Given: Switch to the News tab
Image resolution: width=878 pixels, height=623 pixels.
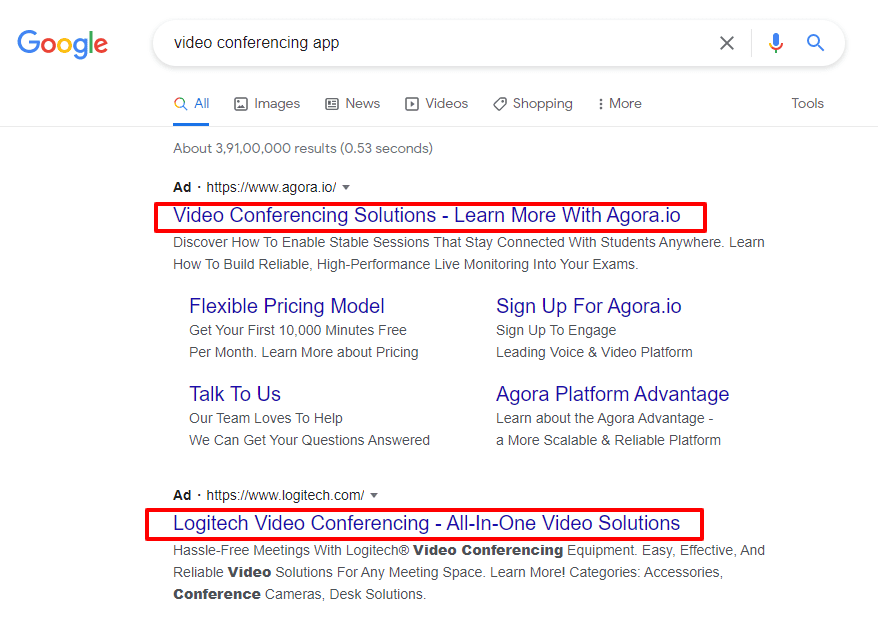Looking at the screenshot, I should pos(352,104).
